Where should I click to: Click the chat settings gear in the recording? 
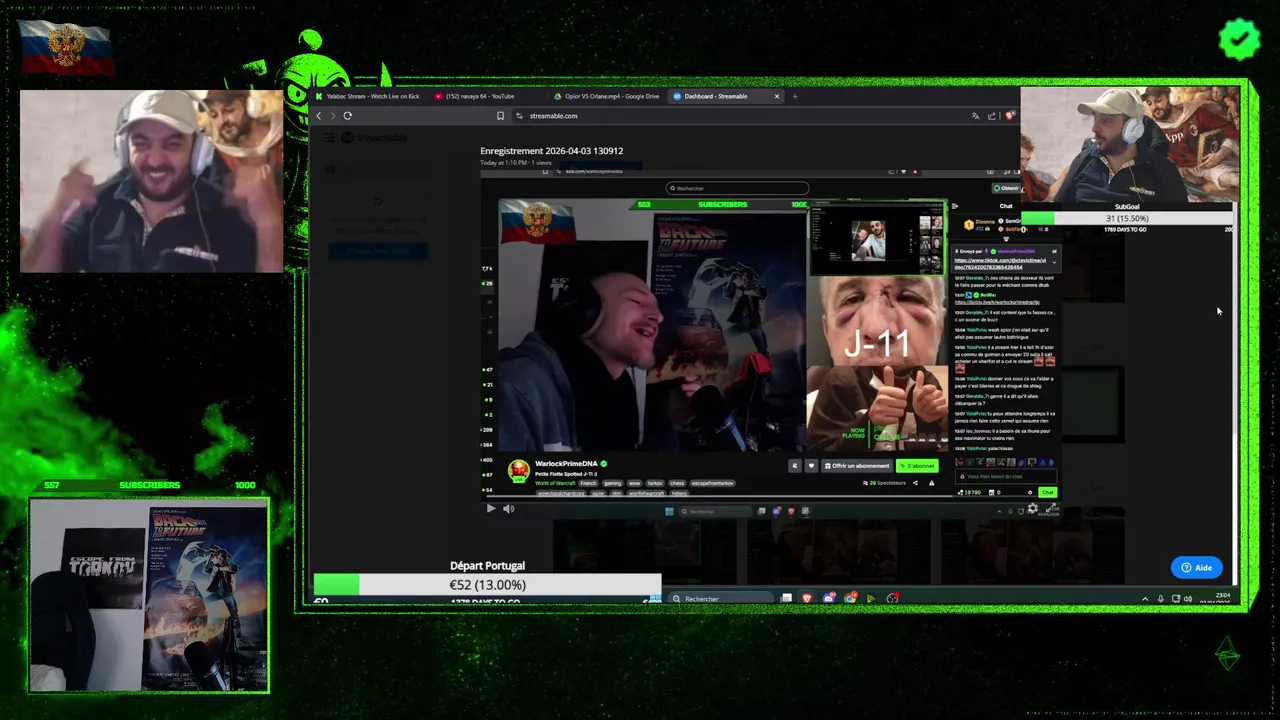1029,492
